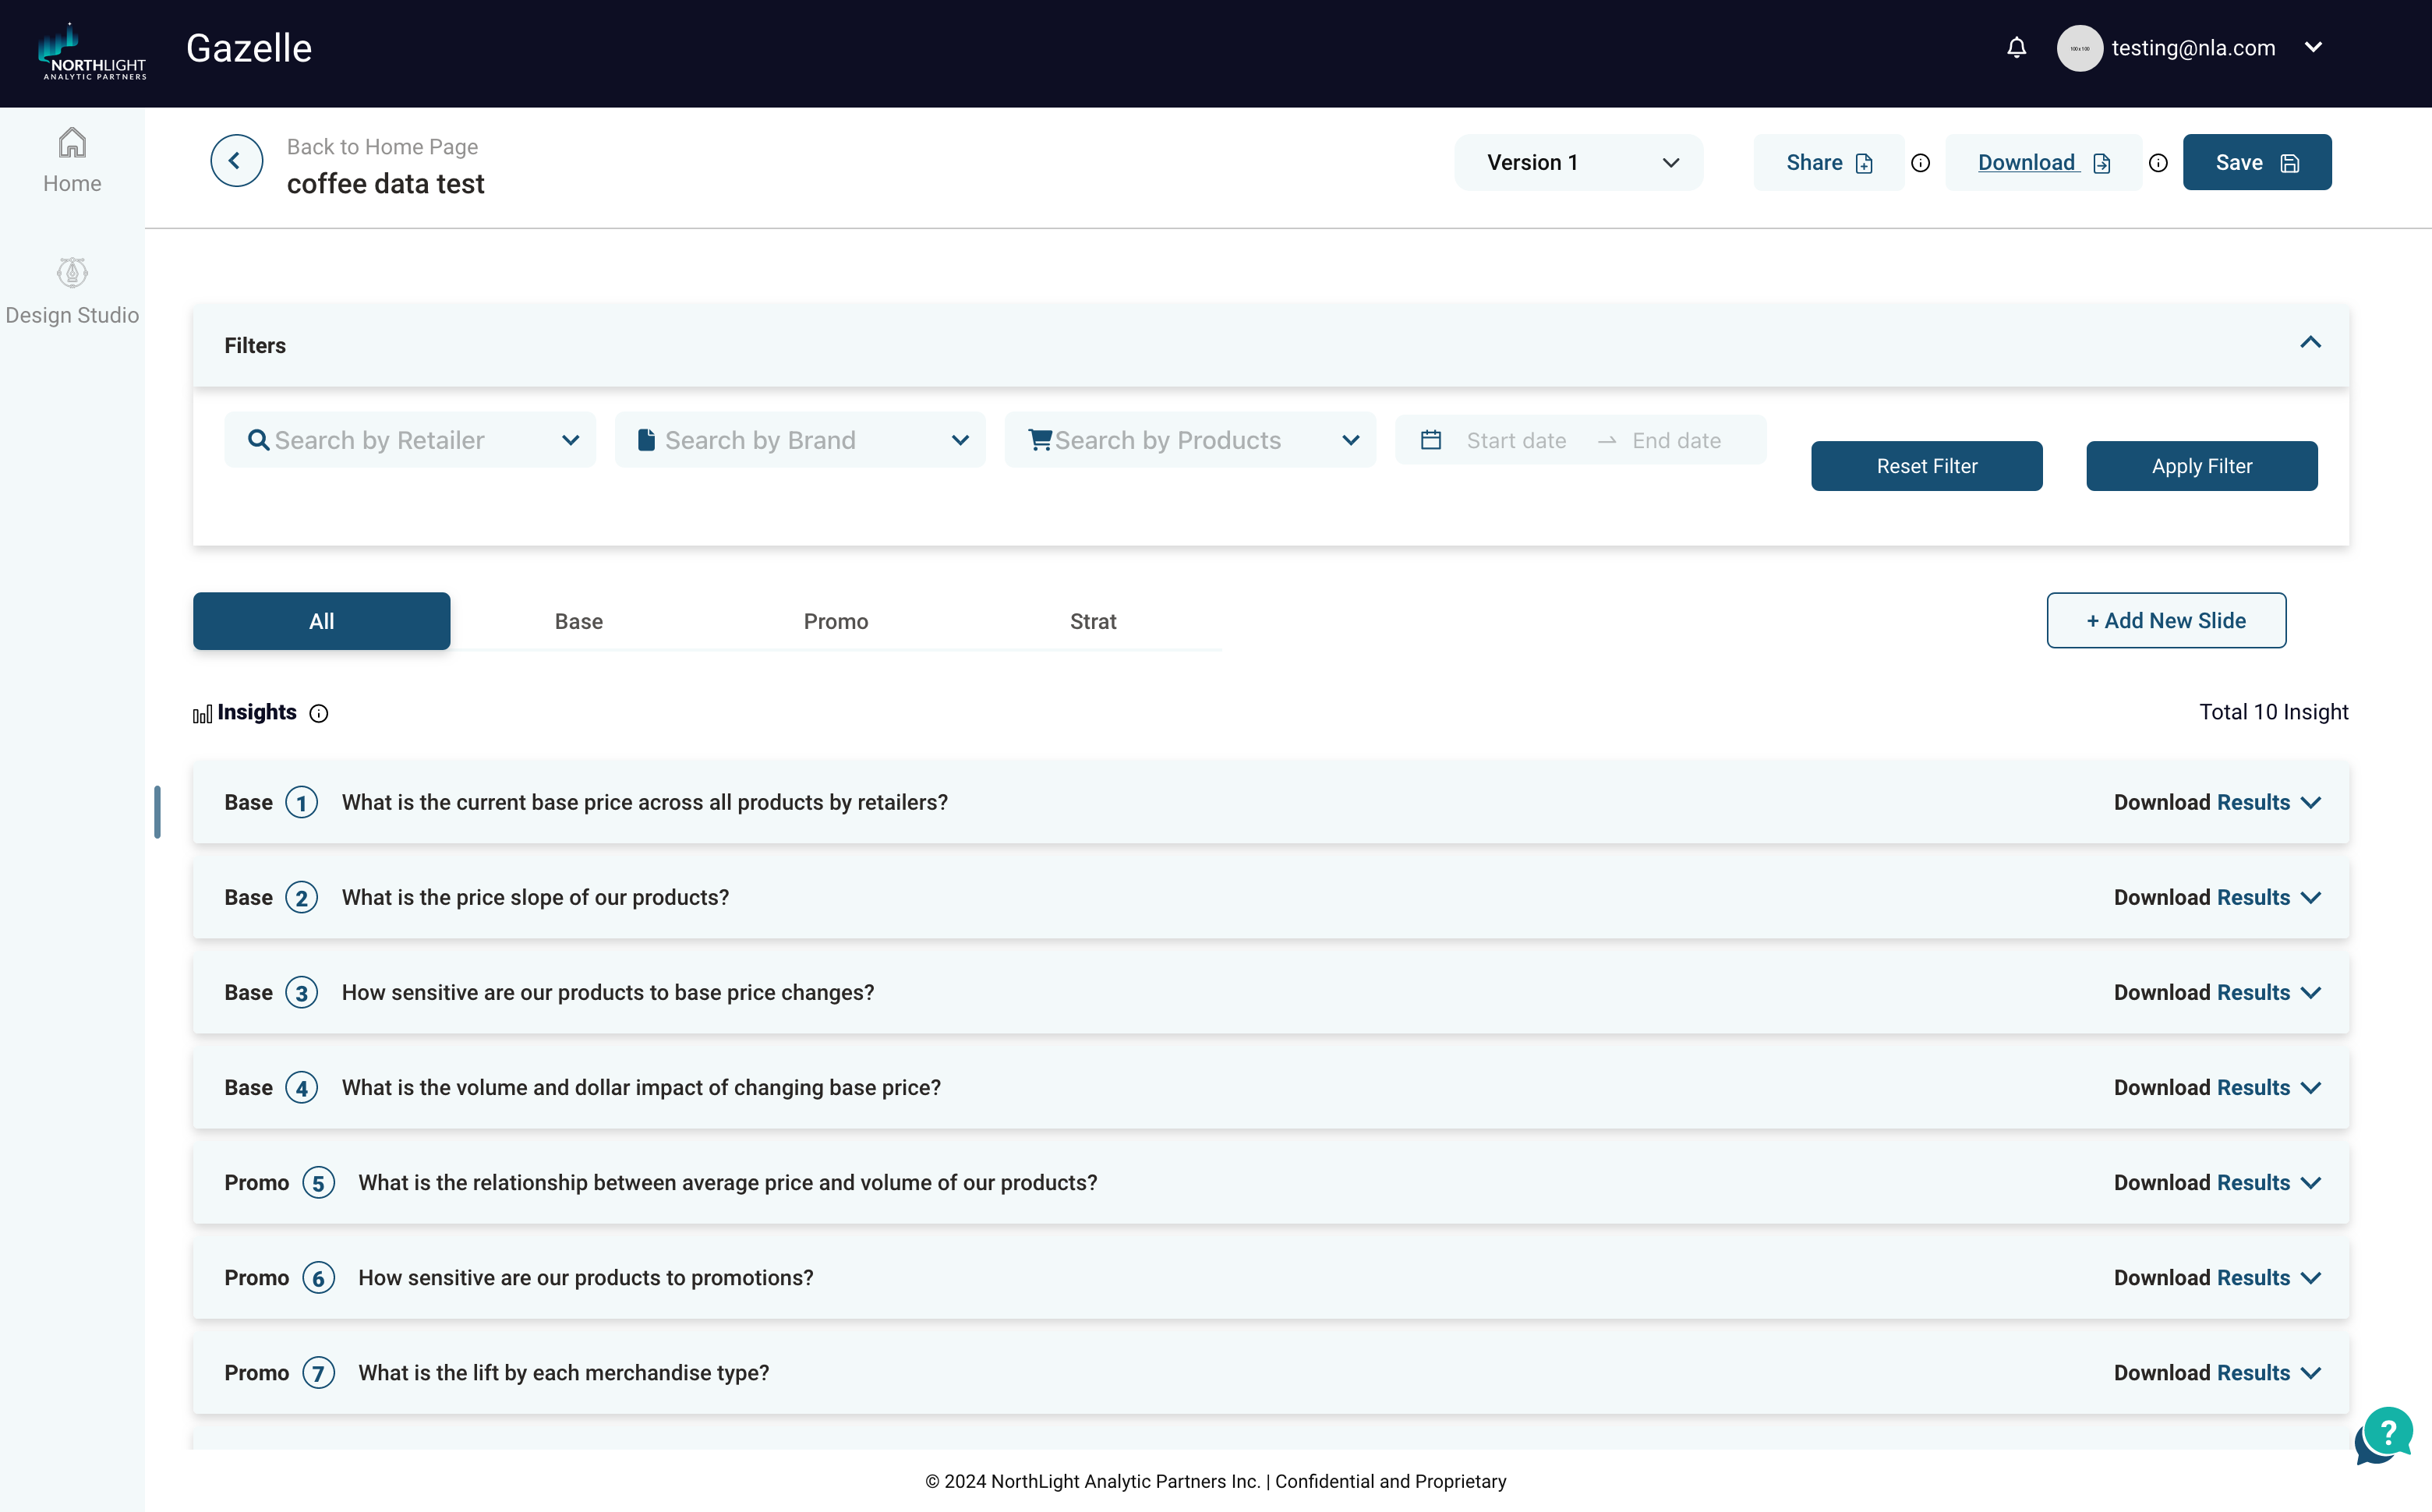Viewport: 2432px width, 1512px height.
Task: Click Apply Filter
Action: 2201,466
